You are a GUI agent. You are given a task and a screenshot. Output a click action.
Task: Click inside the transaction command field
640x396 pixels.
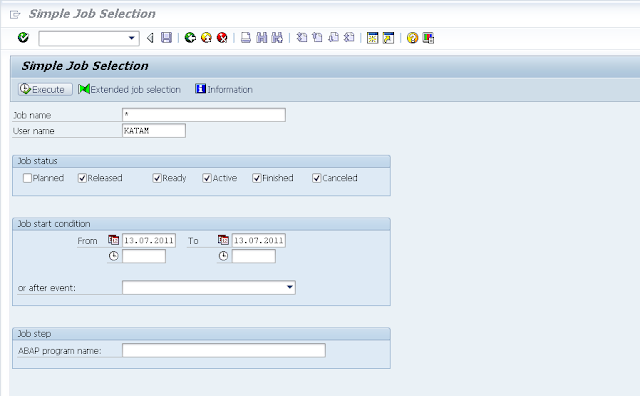[x=83, y=38]
